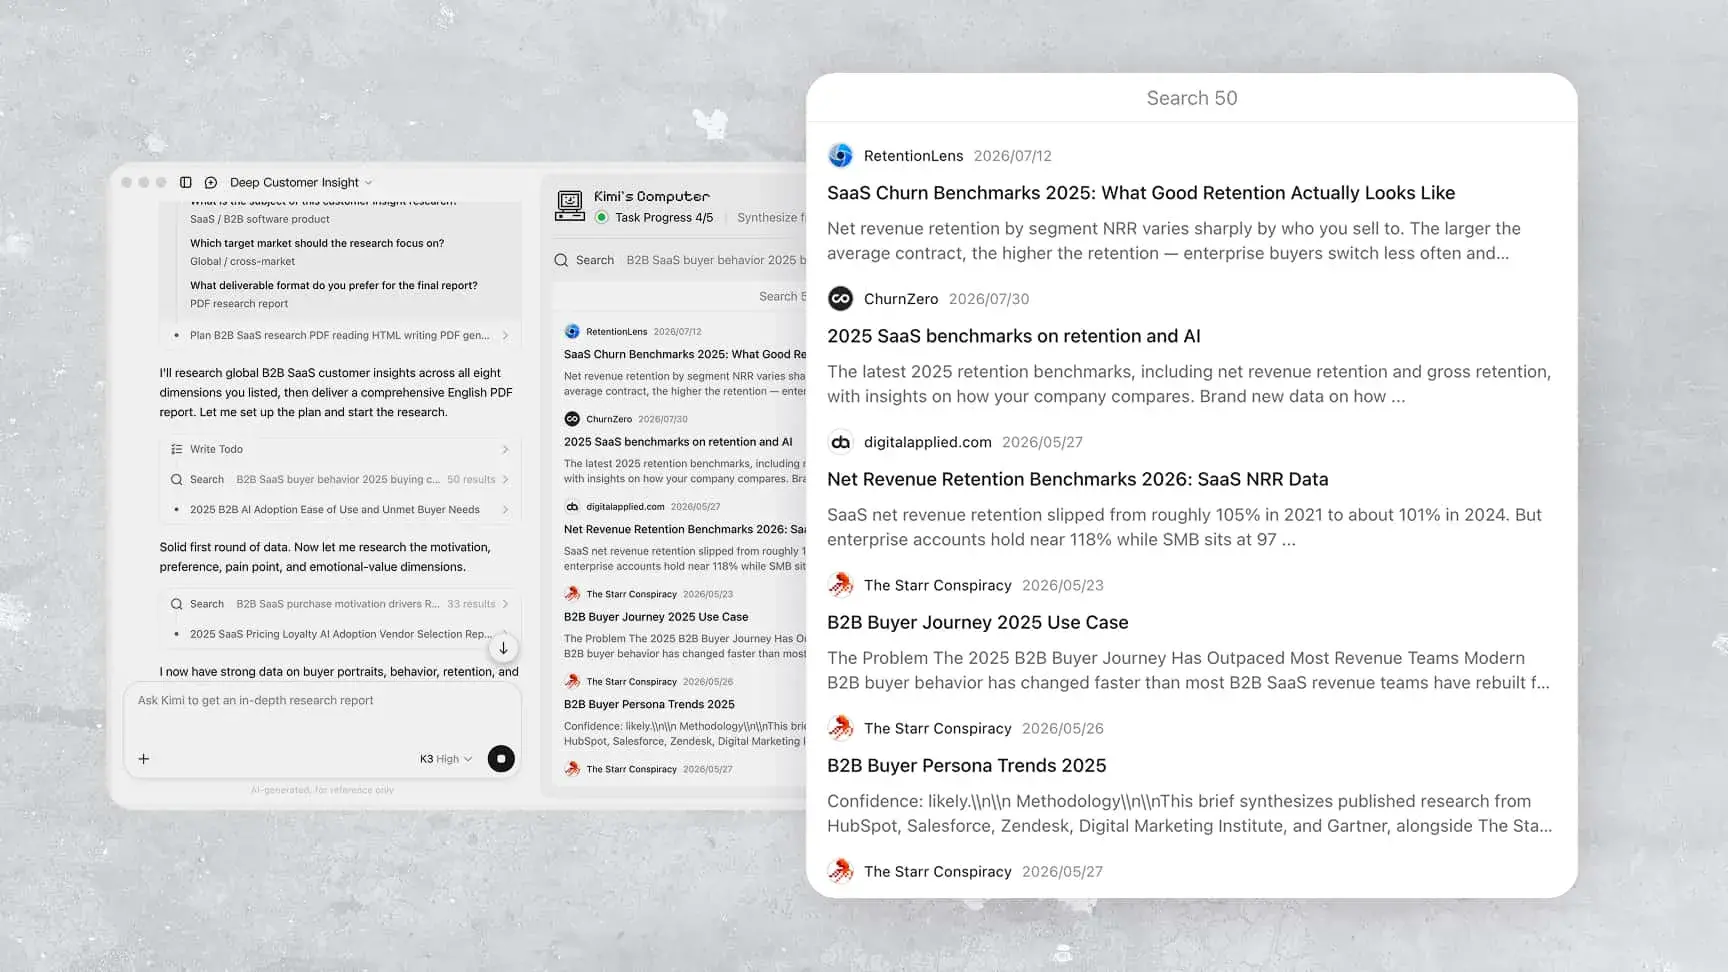Click the 'Task Progress 4/5' label
Viewport: 1728px width, 972px height.
664,217
